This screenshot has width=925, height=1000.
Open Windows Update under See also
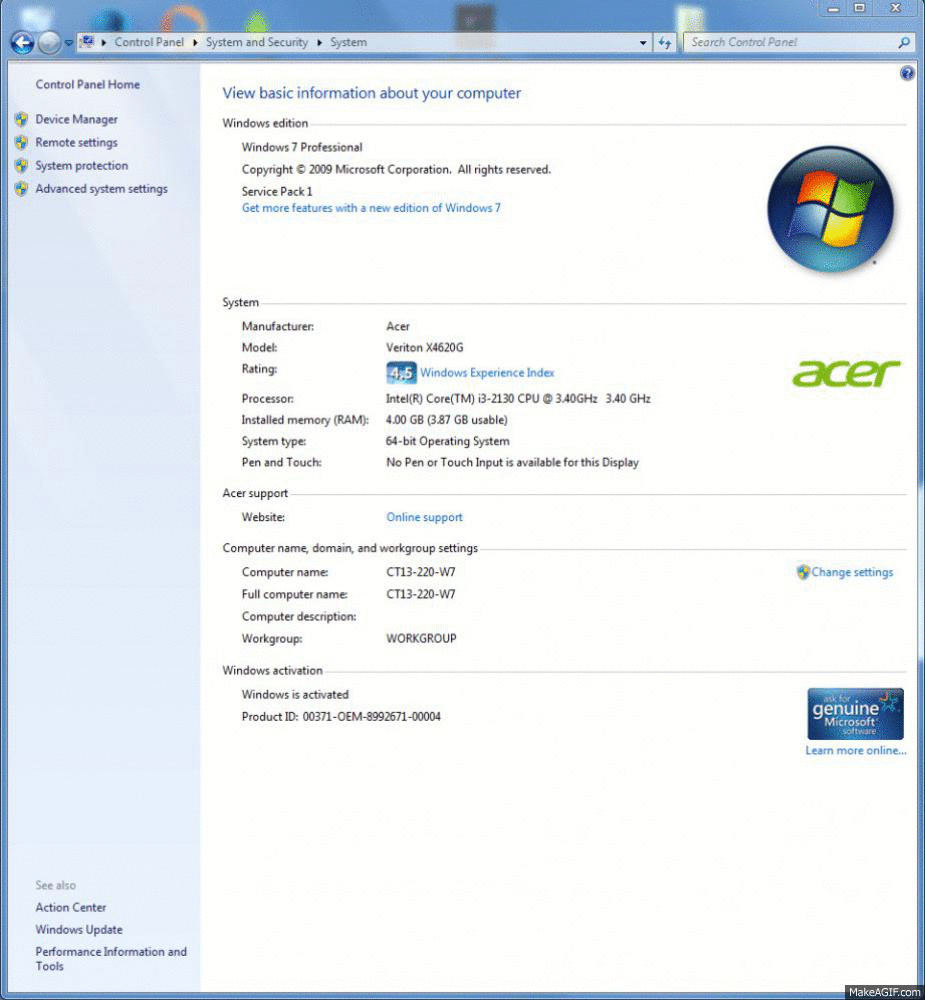79,930
